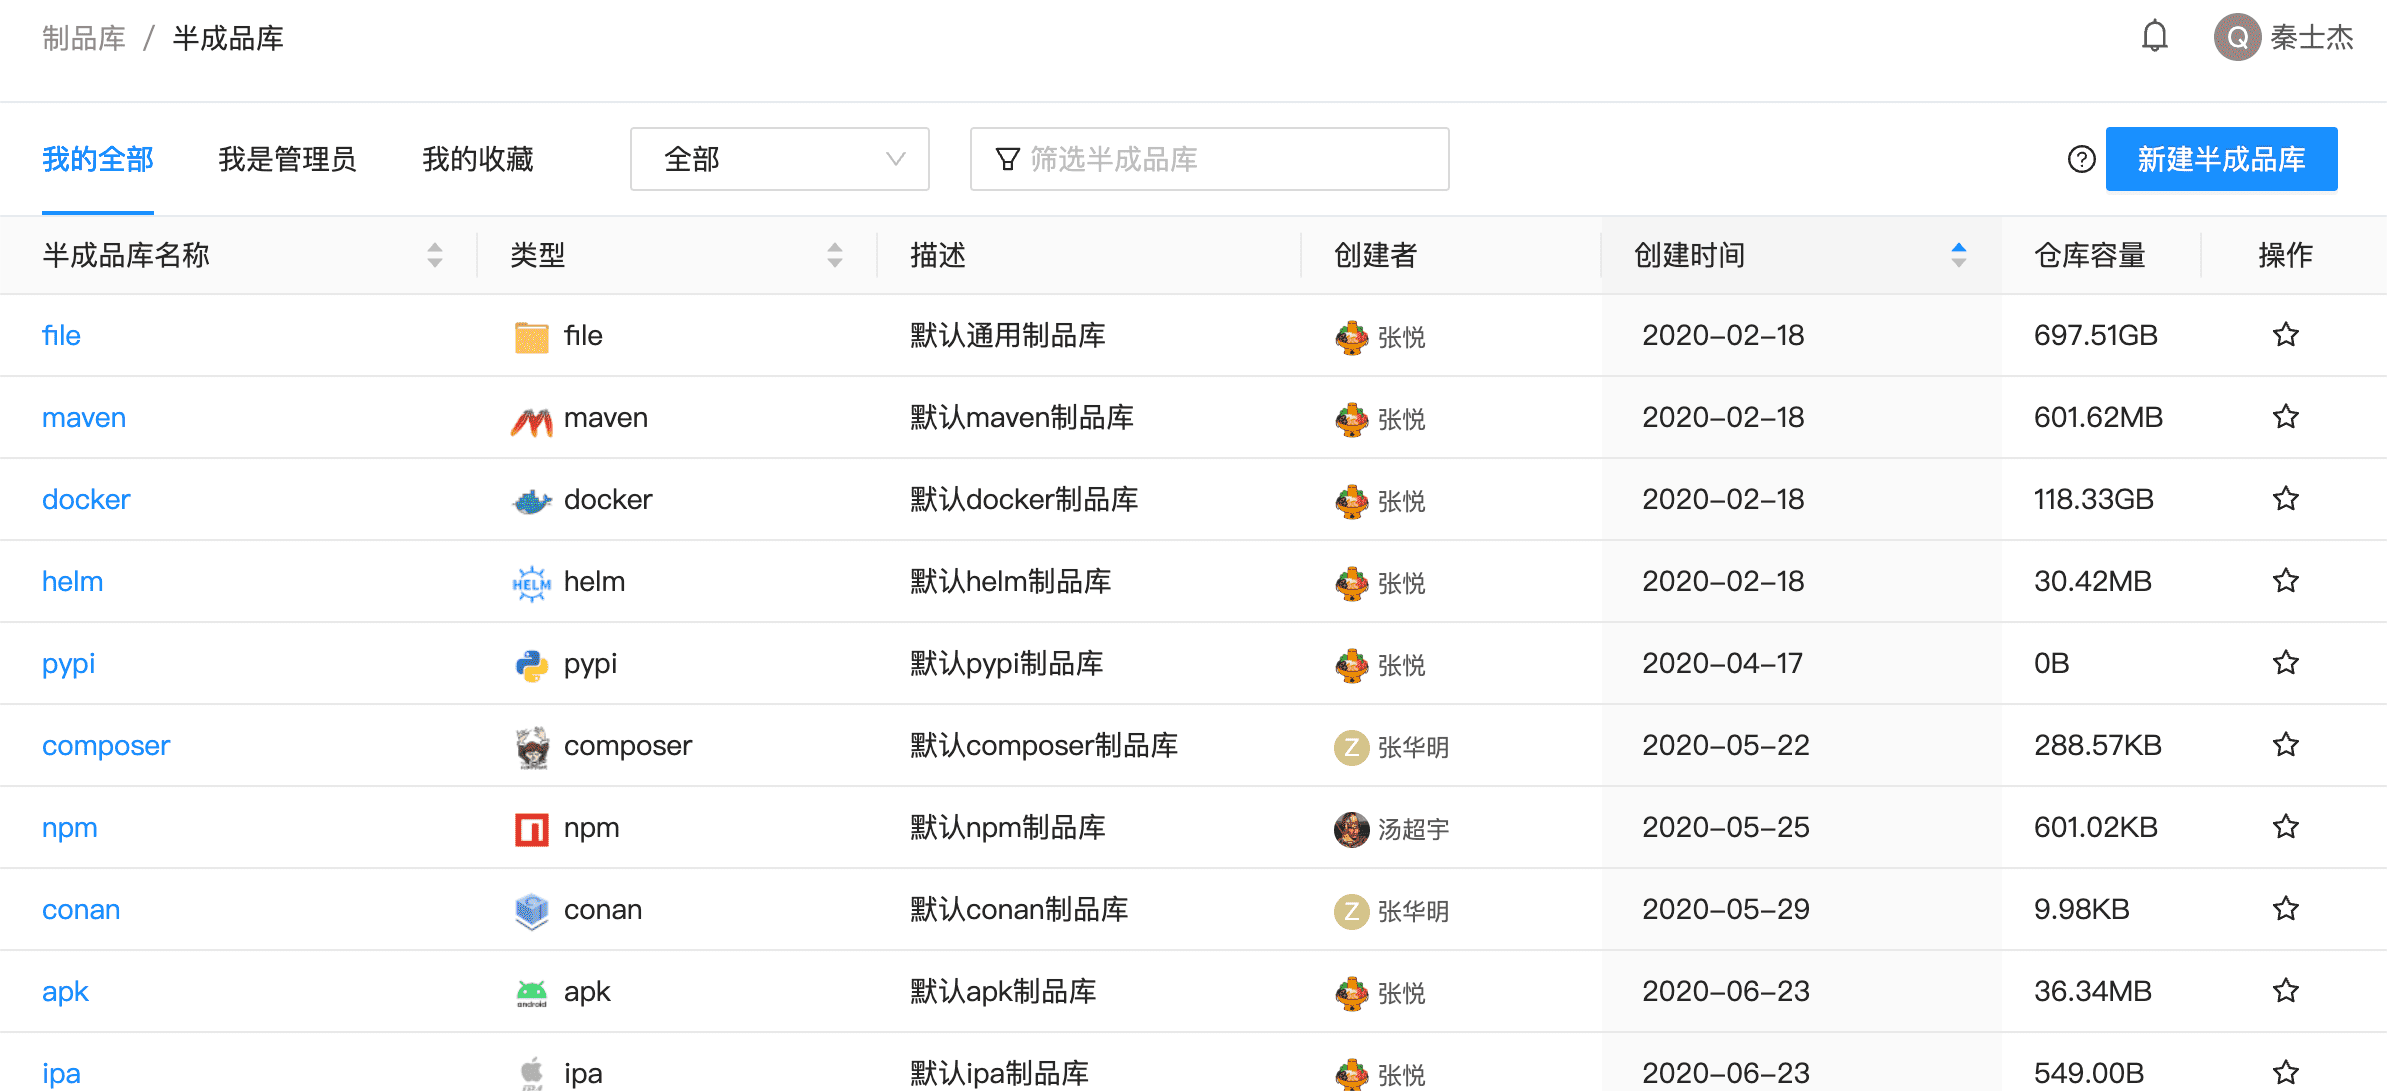The height and width of the screenshot is (1091, 2387).
Task: Click 新建半成品库 button
Action: [2221, 159]
